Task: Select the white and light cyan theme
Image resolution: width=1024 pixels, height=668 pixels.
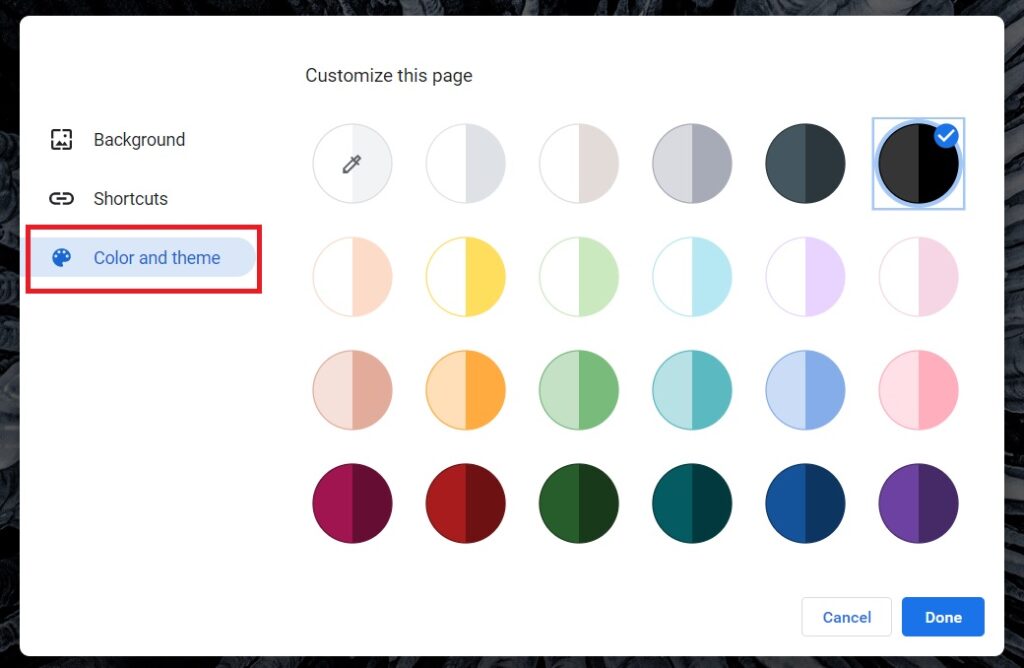Action: point(692,277)
